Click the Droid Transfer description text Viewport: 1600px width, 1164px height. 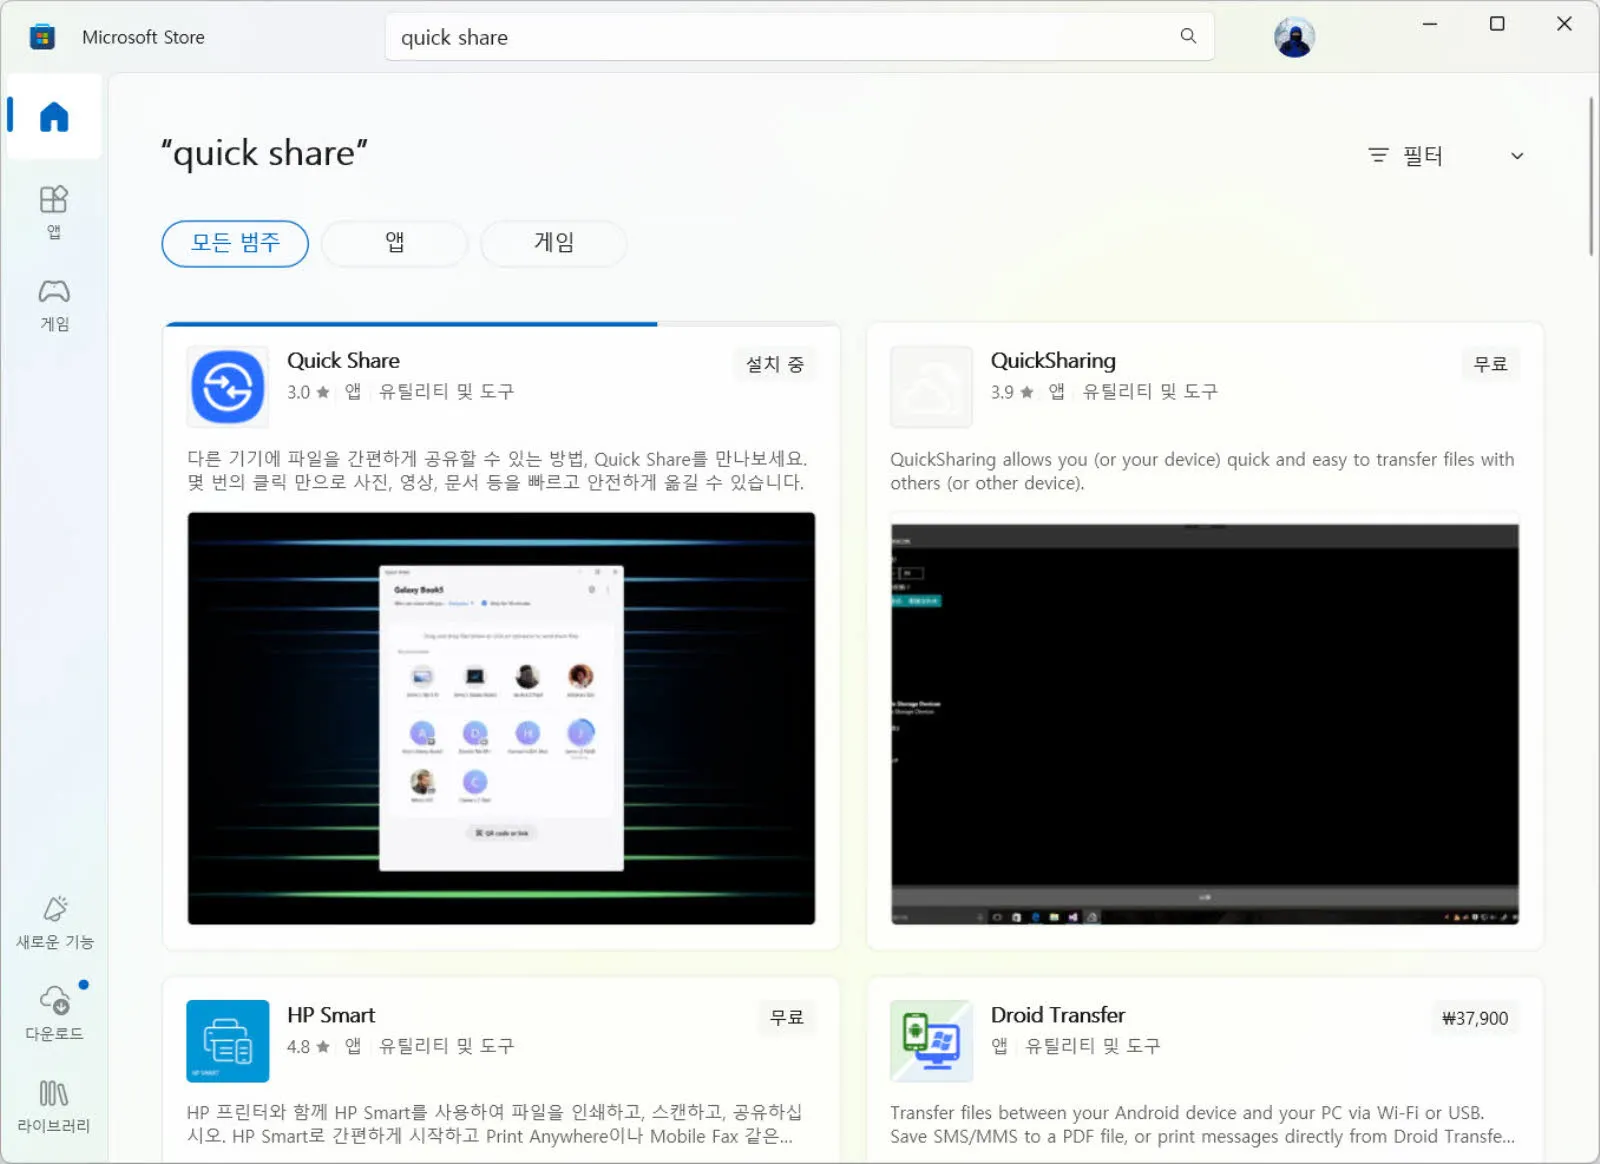[1202, 1124]
